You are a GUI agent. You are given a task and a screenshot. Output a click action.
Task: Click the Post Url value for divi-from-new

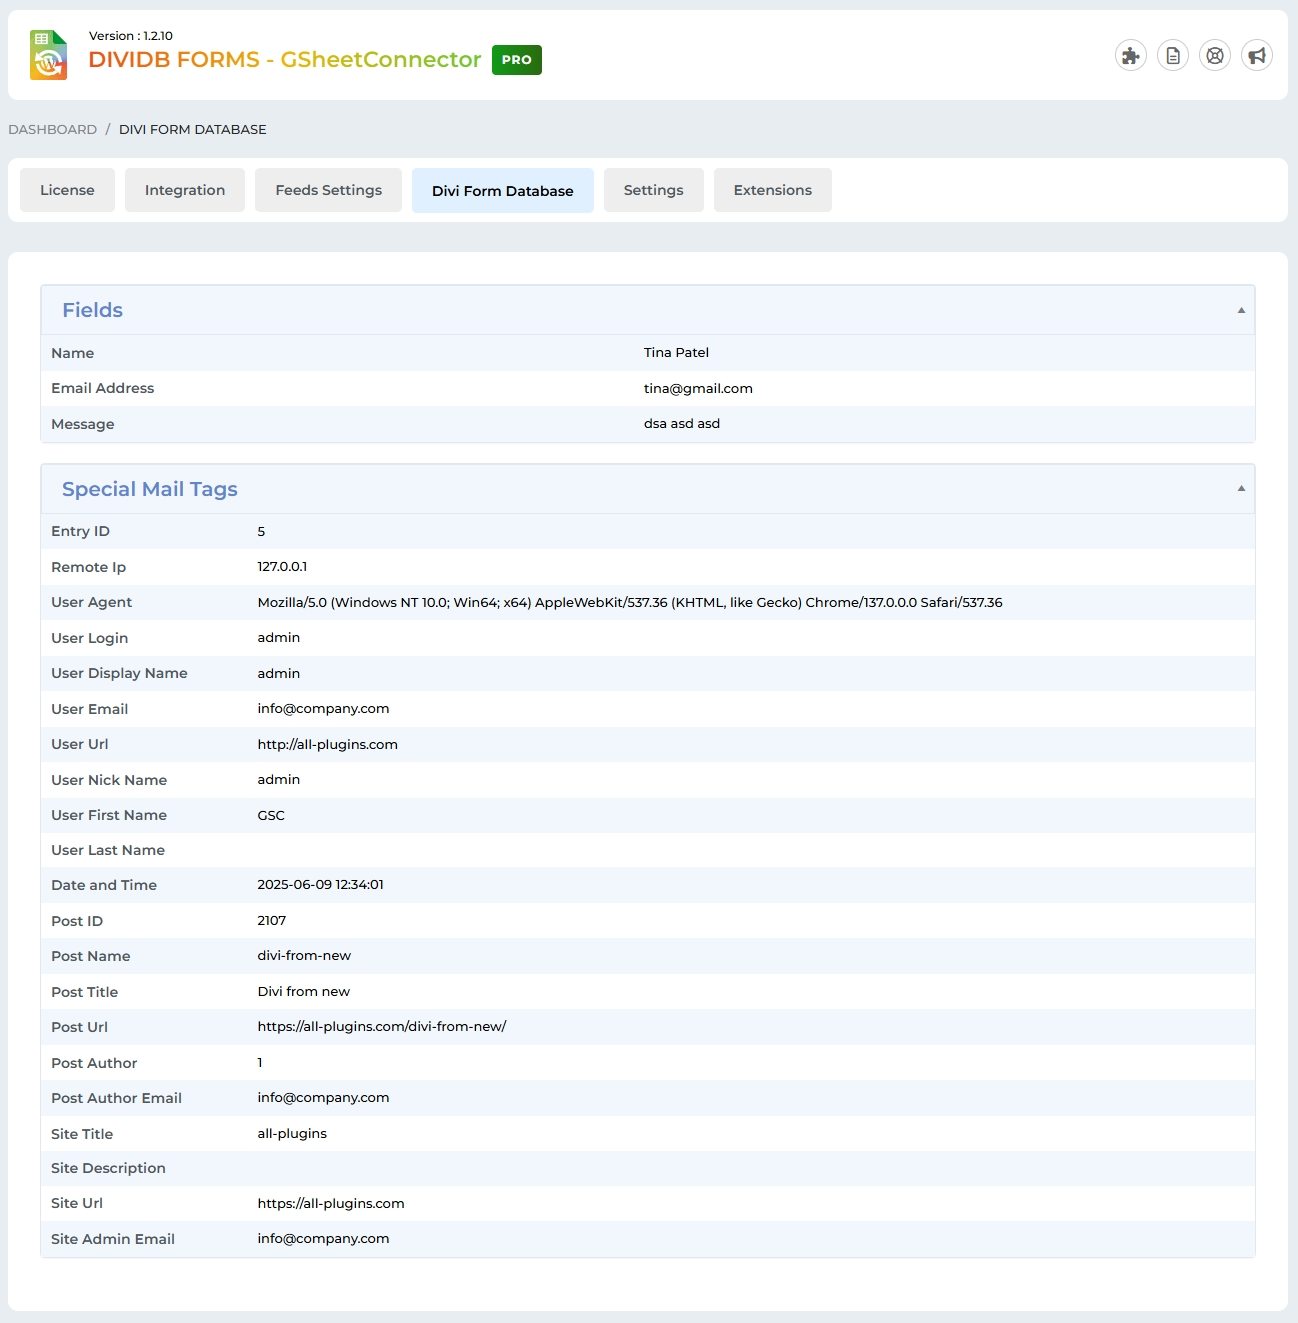381,1027
